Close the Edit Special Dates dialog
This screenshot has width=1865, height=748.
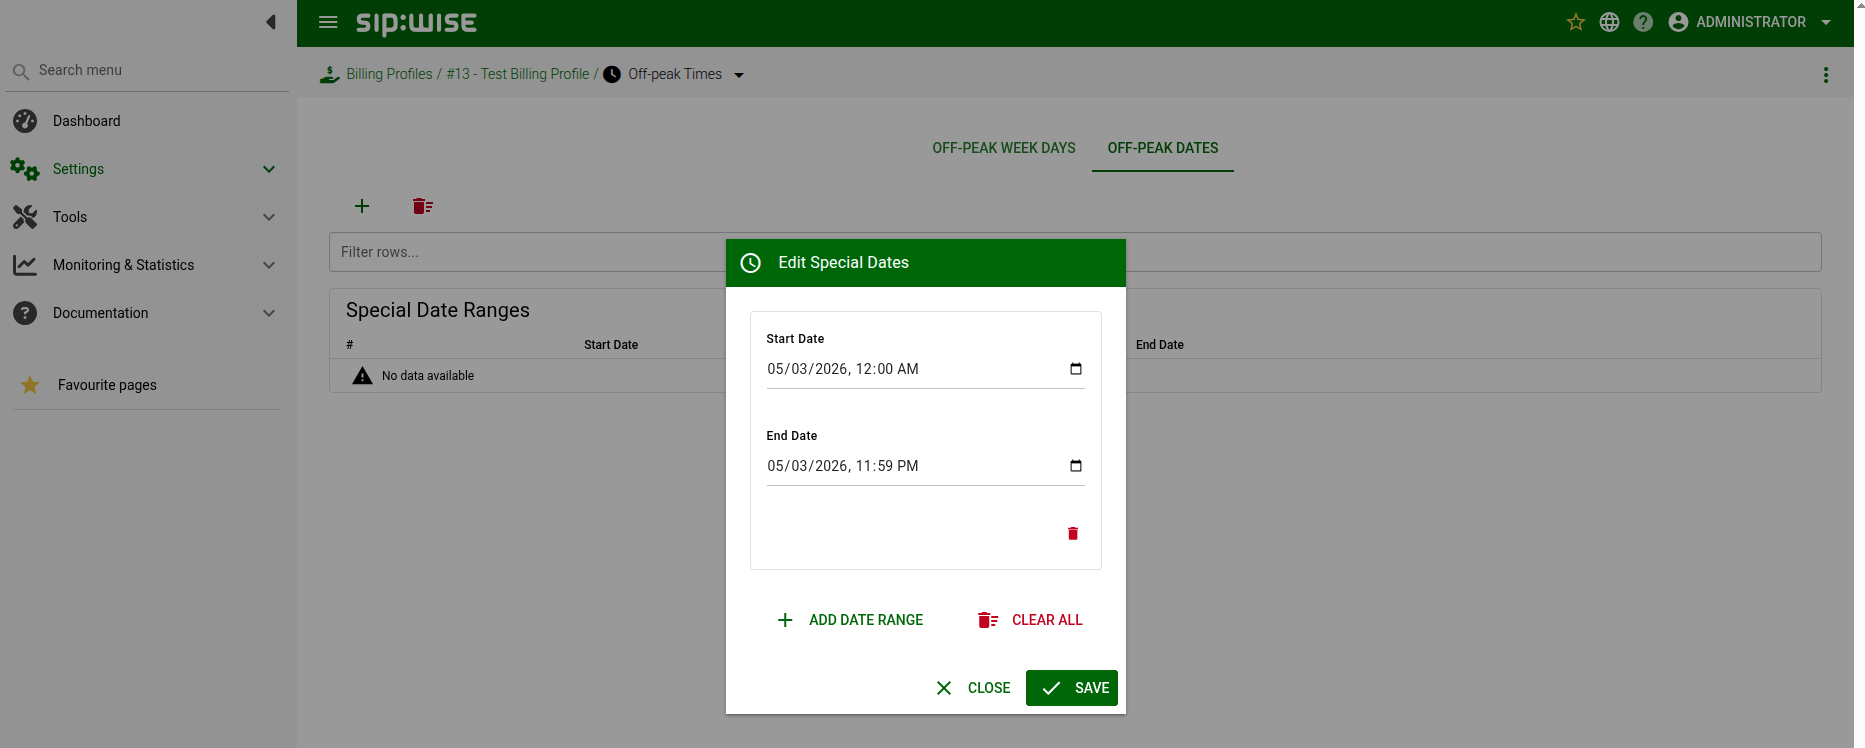click(973, 688)
